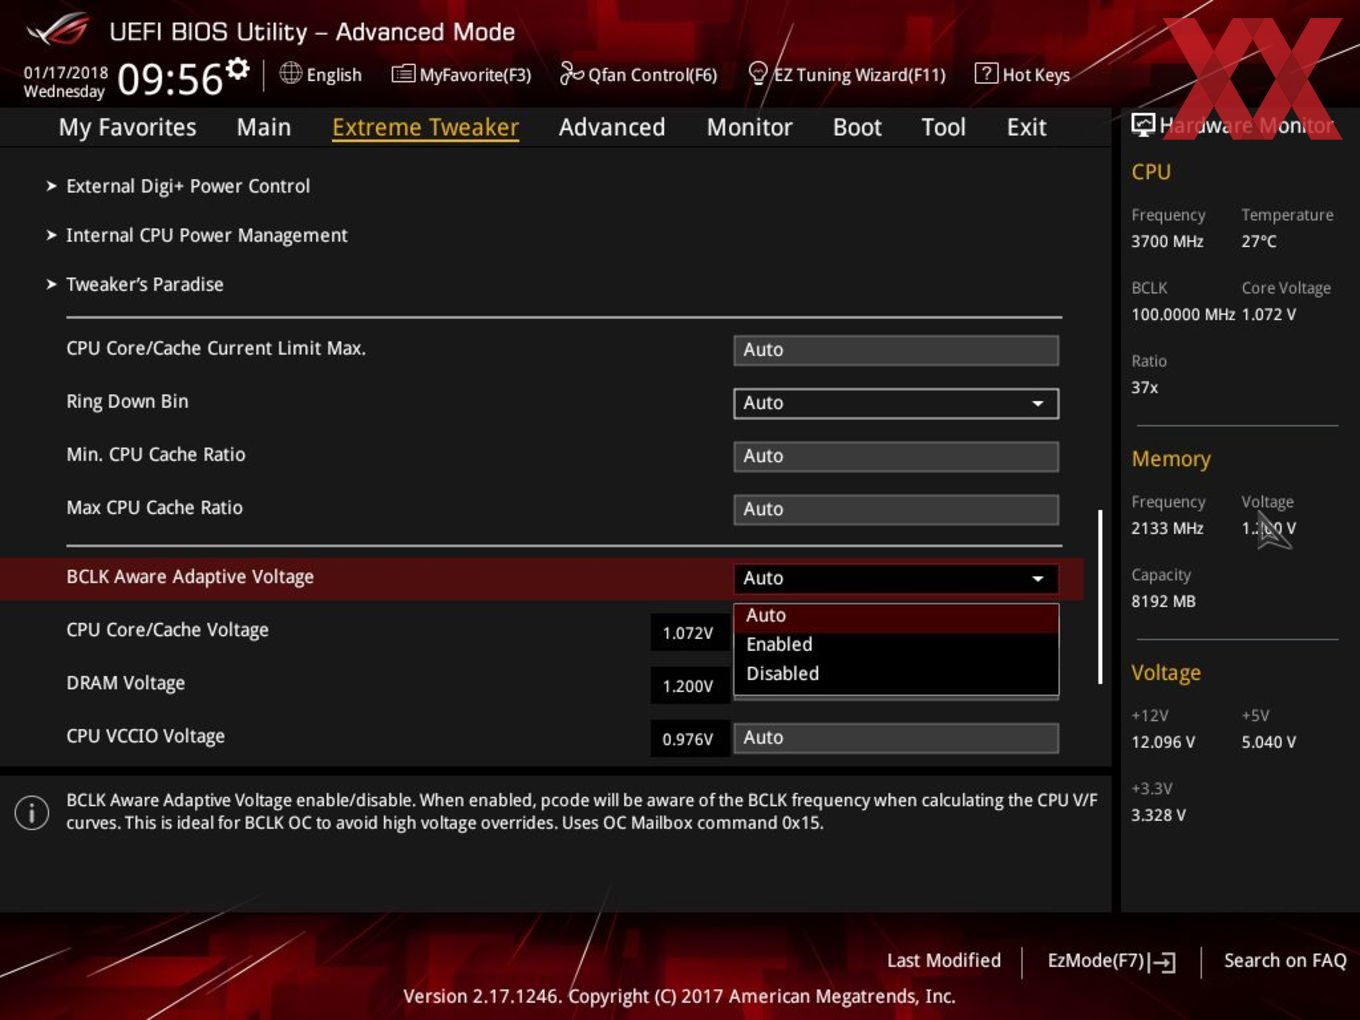1360x1020 pixels.
Task: Click +12V reading 12.096 V
Action: pyautogui.click(x=1163, y=742)
